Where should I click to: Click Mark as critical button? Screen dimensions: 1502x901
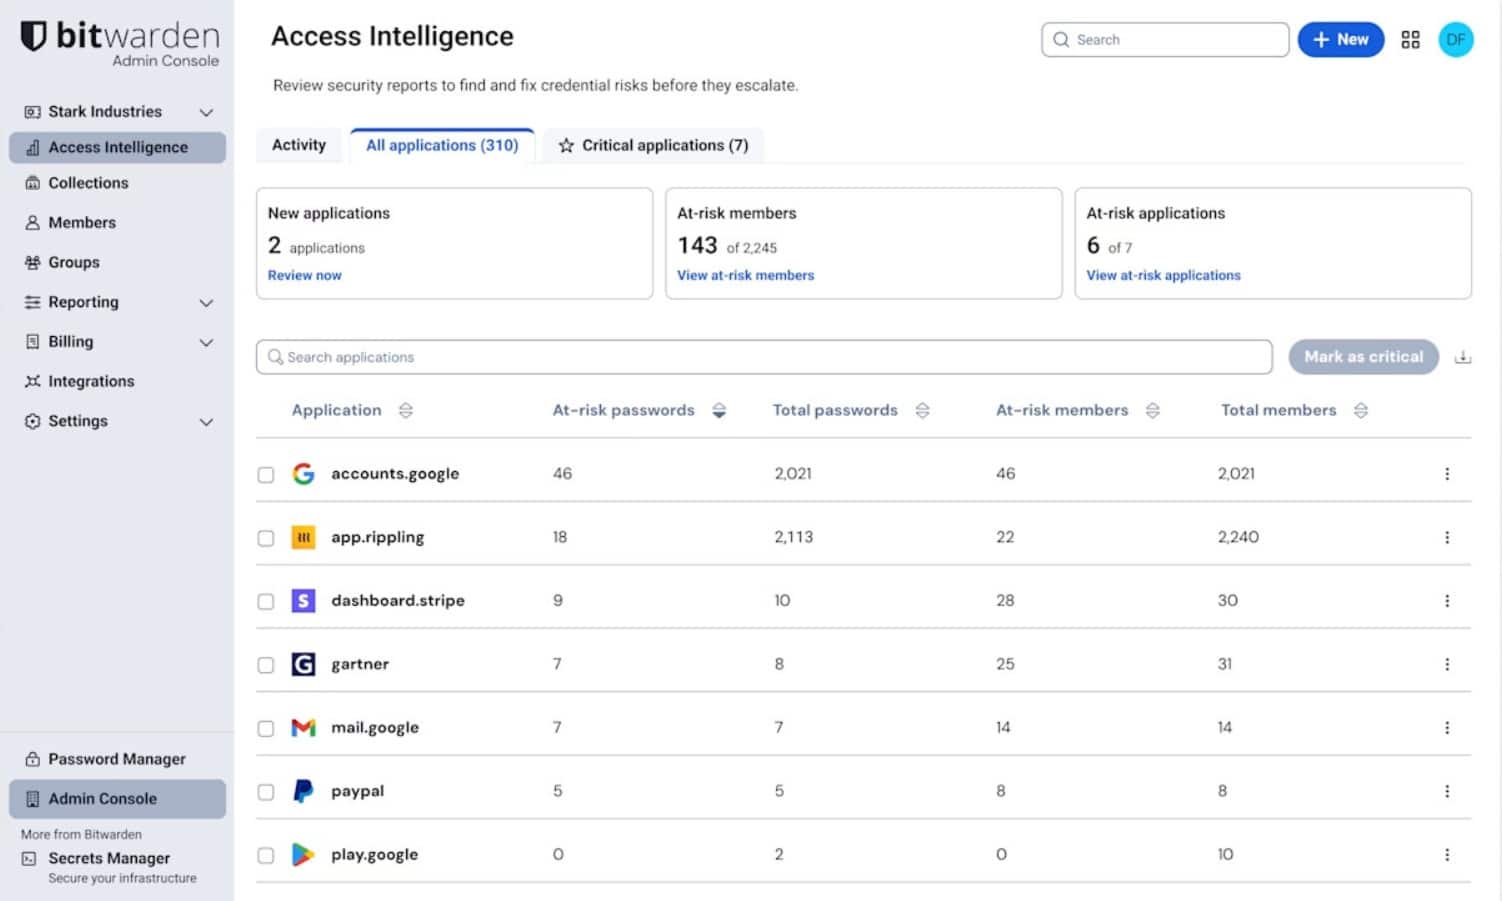point(1363,357)
